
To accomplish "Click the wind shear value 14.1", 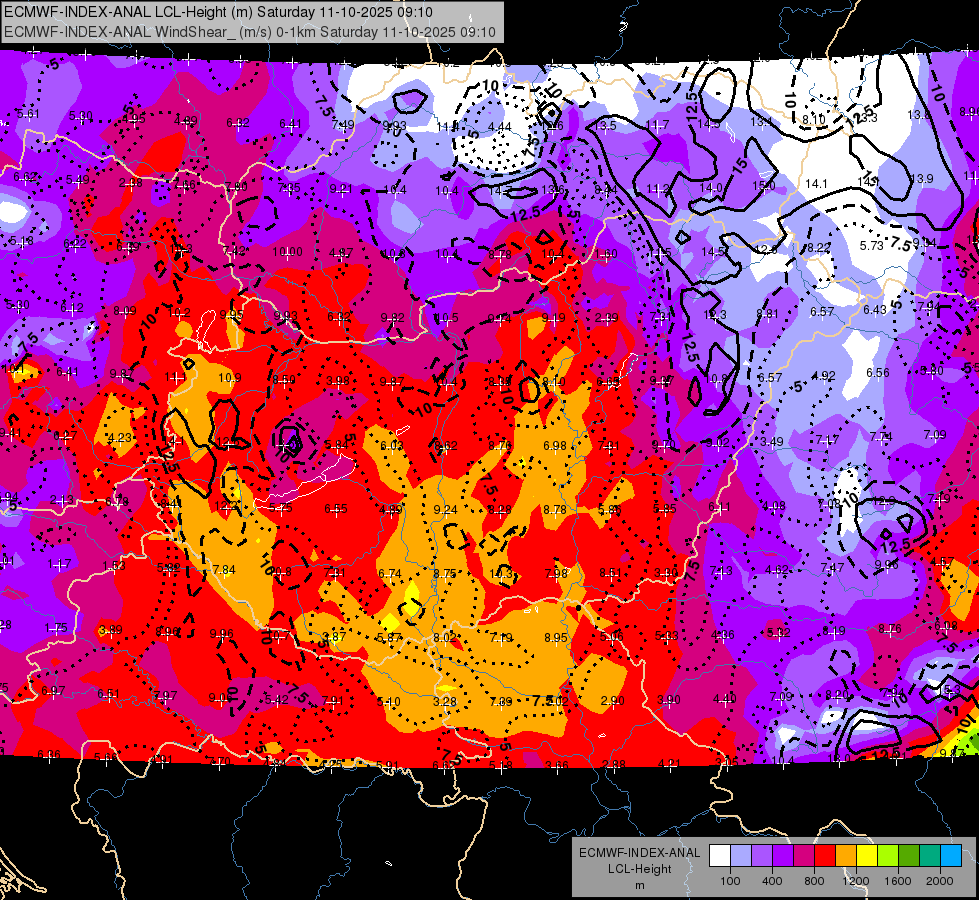I will [x=816, y=184].
